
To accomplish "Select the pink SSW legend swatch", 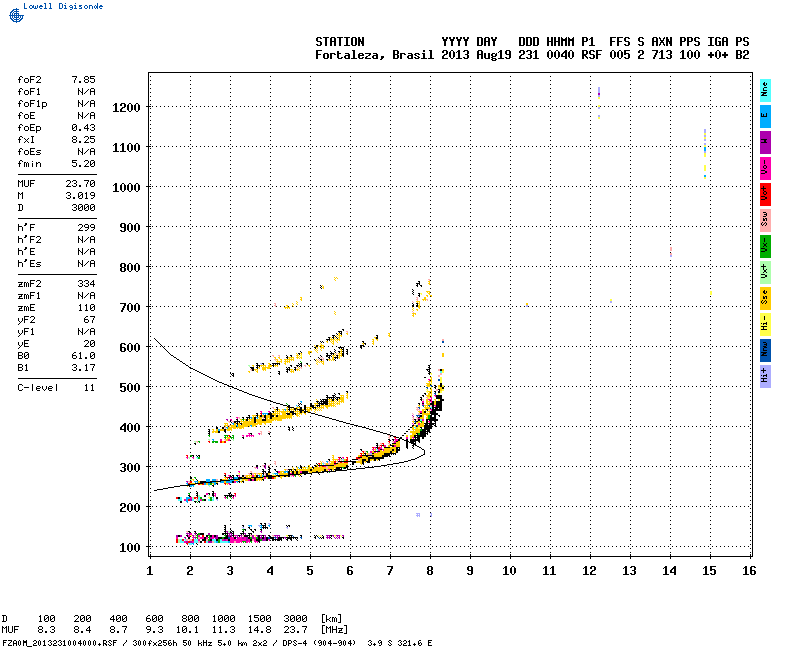I will point(765,220).
